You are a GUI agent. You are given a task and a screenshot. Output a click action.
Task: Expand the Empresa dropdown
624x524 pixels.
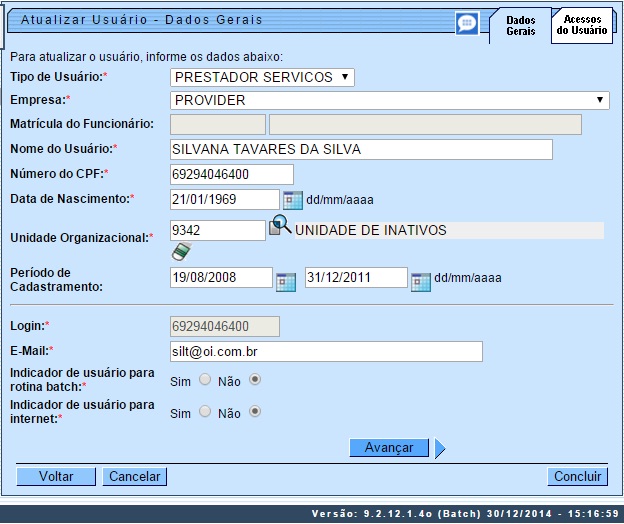[x=390, y=100]
